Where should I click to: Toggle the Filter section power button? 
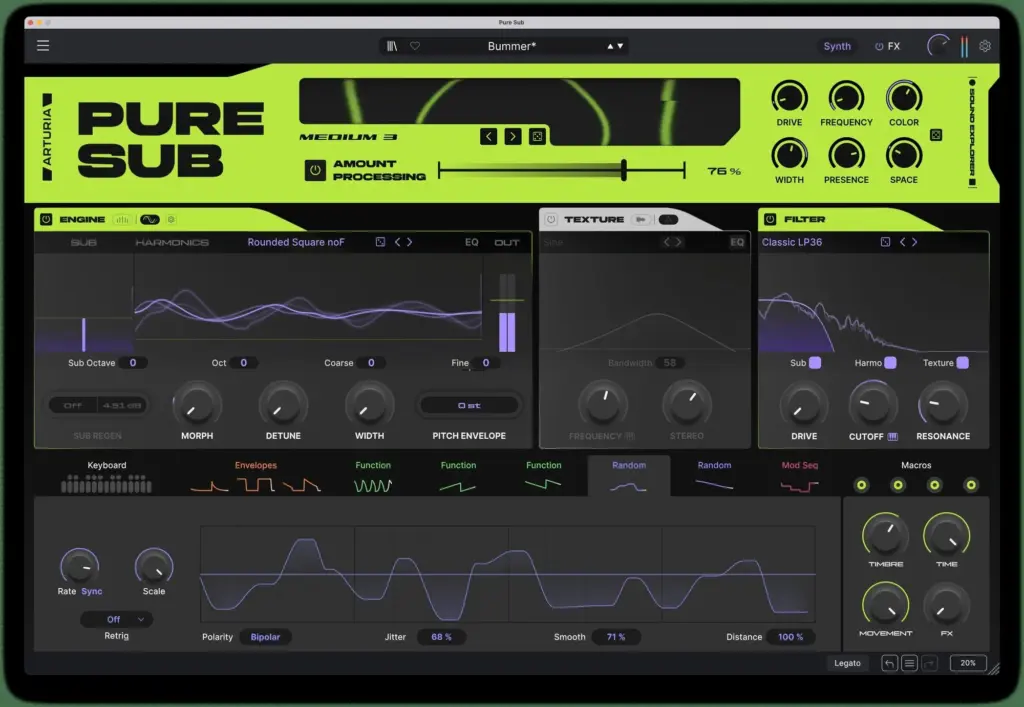(770, 219)
